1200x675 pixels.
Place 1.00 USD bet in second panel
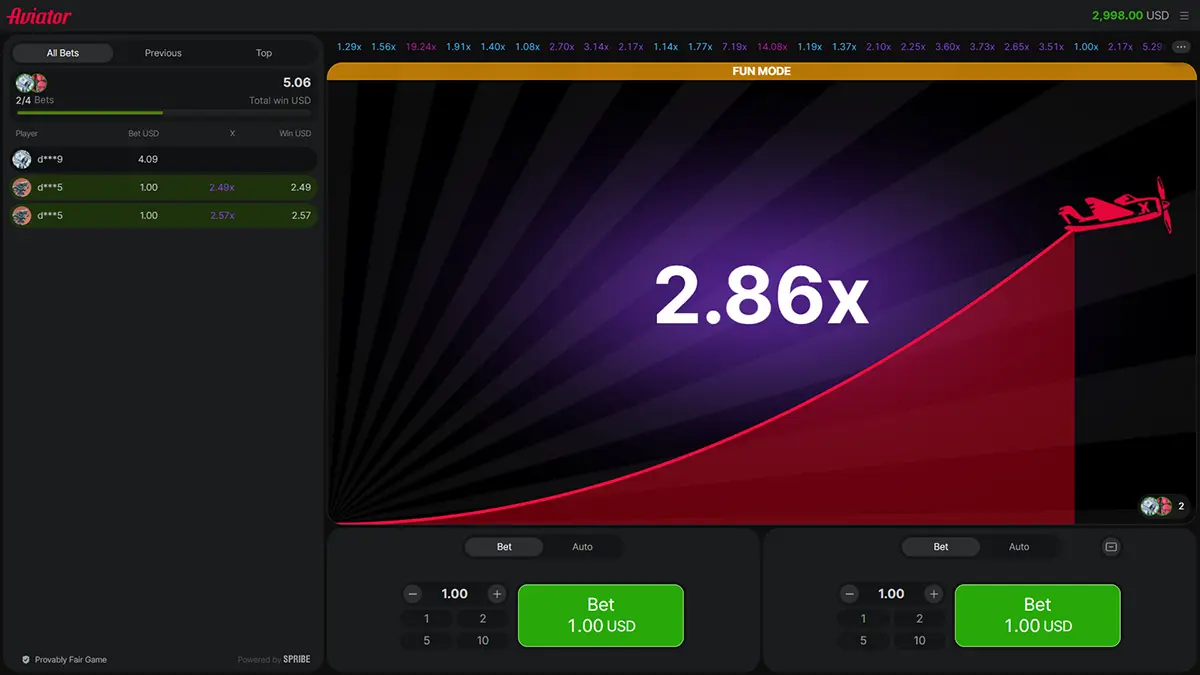click(1038, 615)
